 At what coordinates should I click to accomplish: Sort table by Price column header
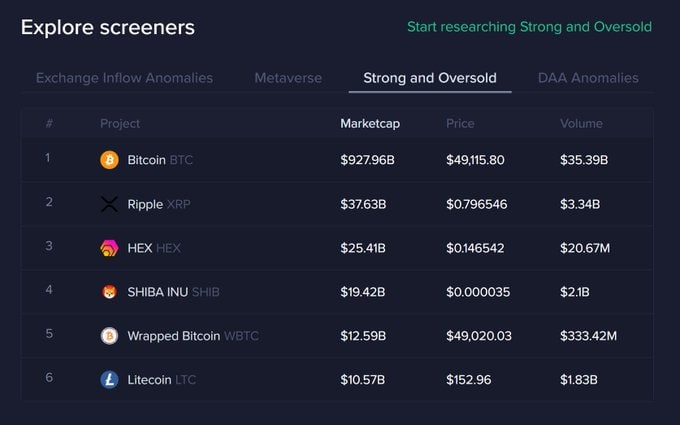(461, 124)
